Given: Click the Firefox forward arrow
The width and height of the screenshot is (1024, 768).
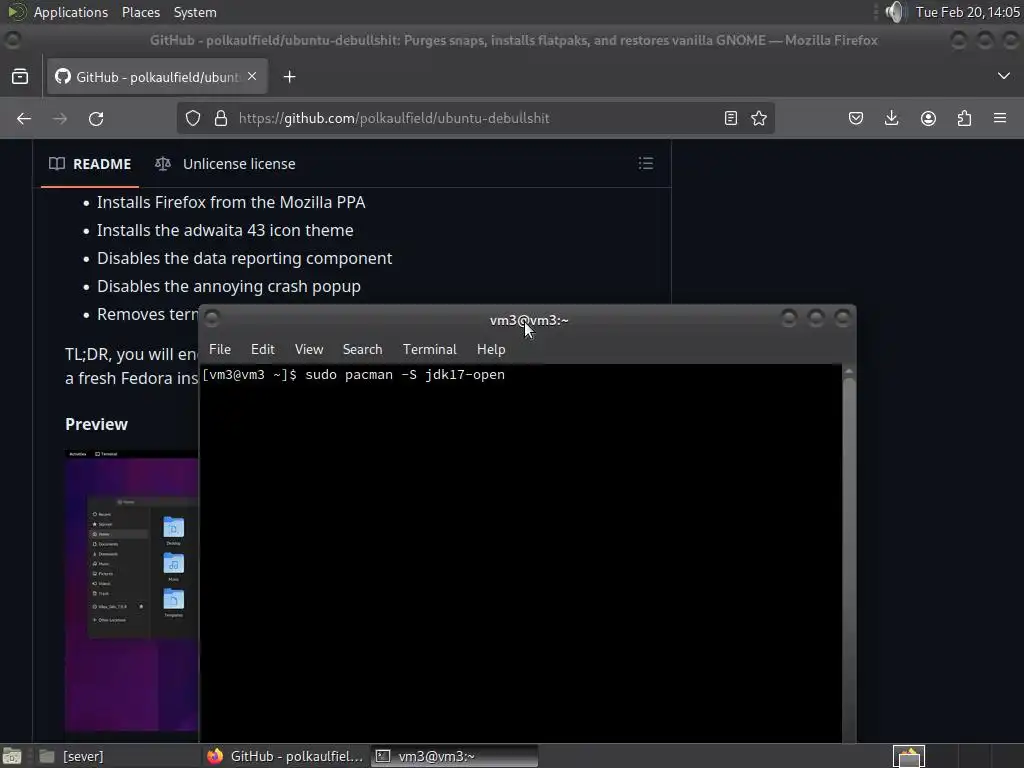Looking at the screenshot, I should [x=60, y=118].
